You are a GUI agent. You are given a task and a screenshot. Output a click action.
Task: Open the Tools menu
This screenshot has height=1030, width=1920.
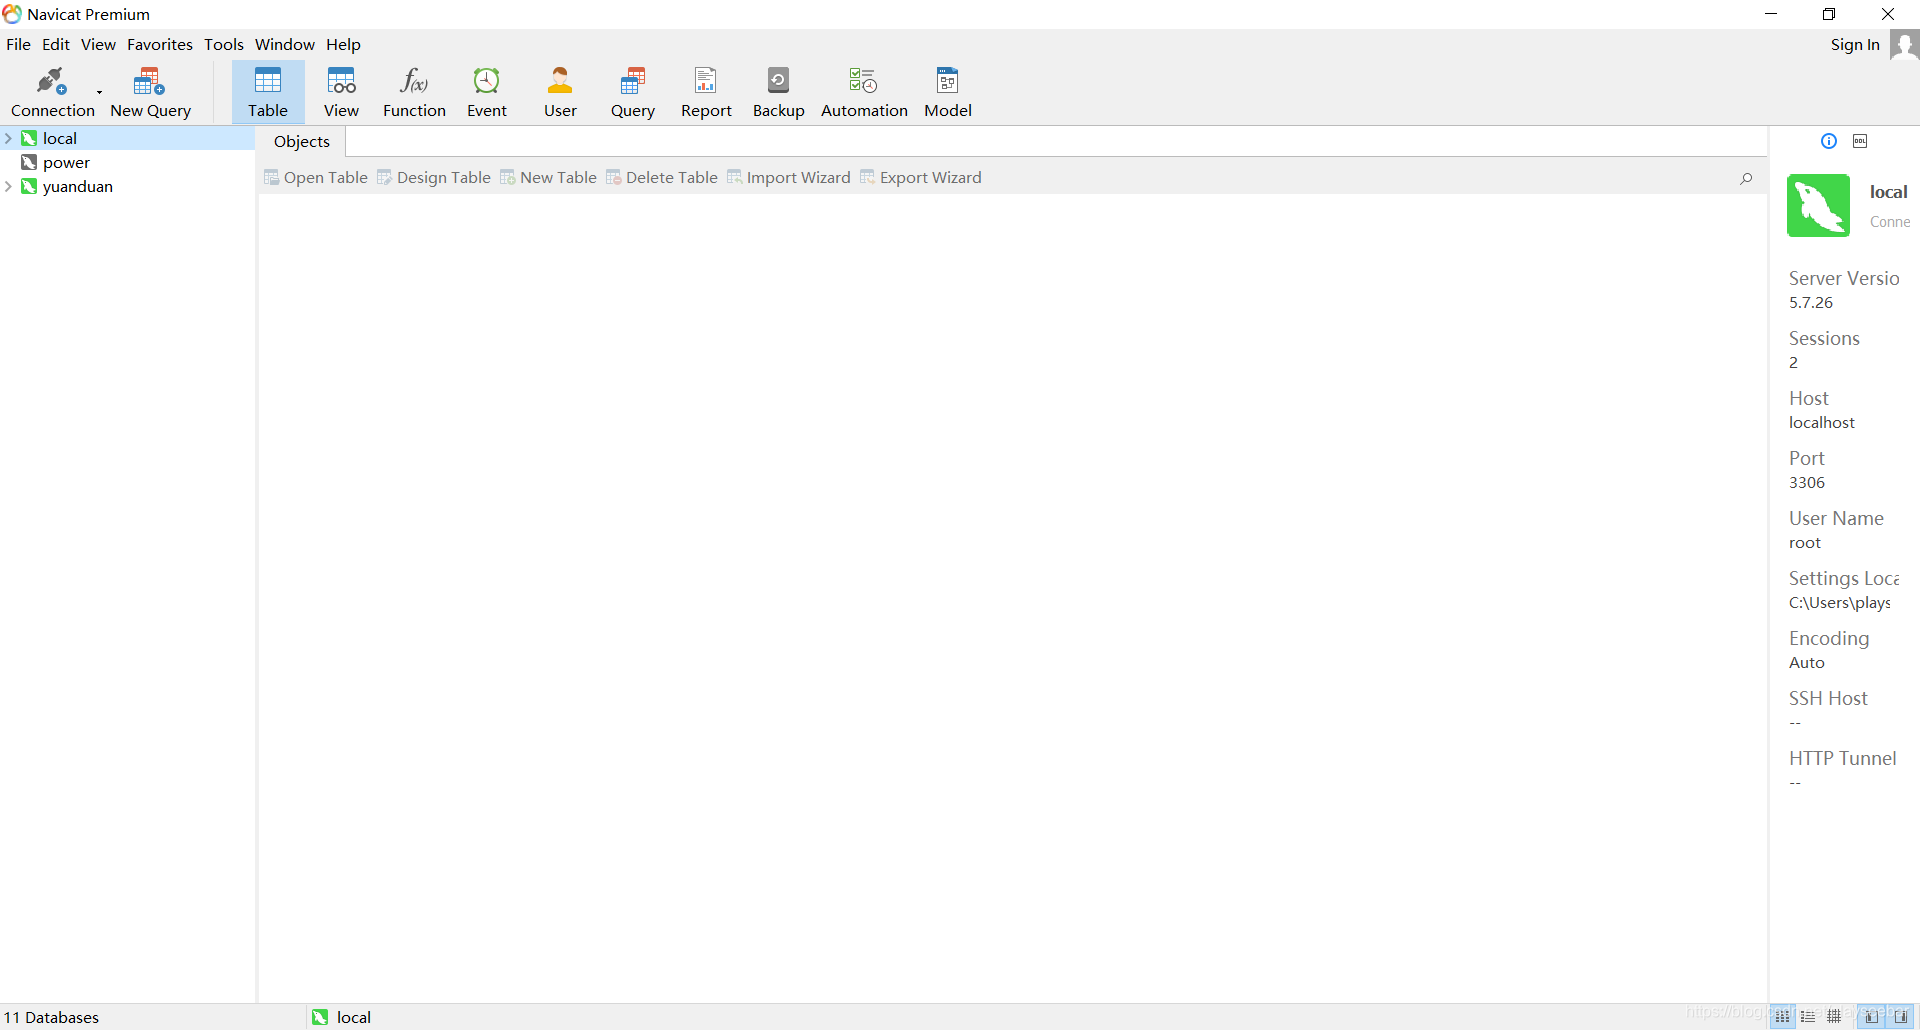click(224, 44)
